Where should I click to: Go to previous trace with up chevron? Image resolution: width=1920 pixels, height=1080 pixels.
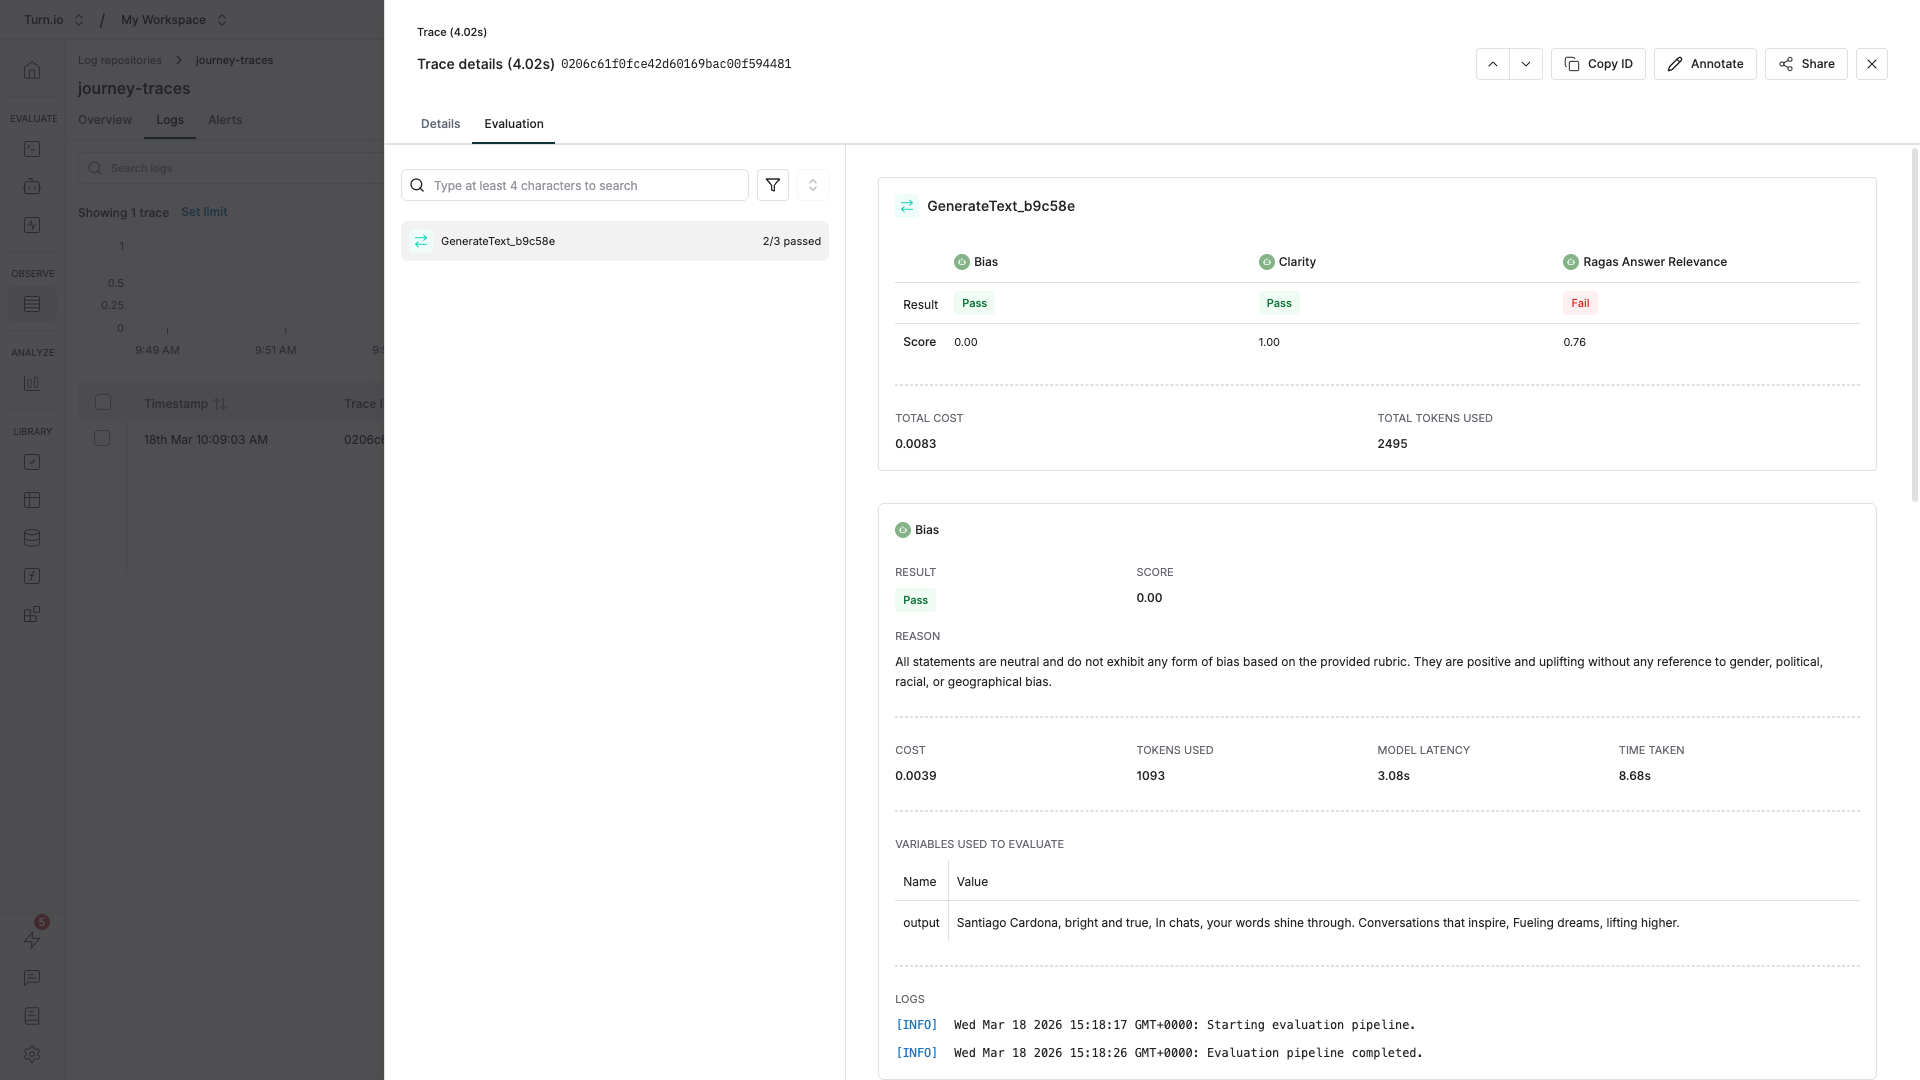1492,64
